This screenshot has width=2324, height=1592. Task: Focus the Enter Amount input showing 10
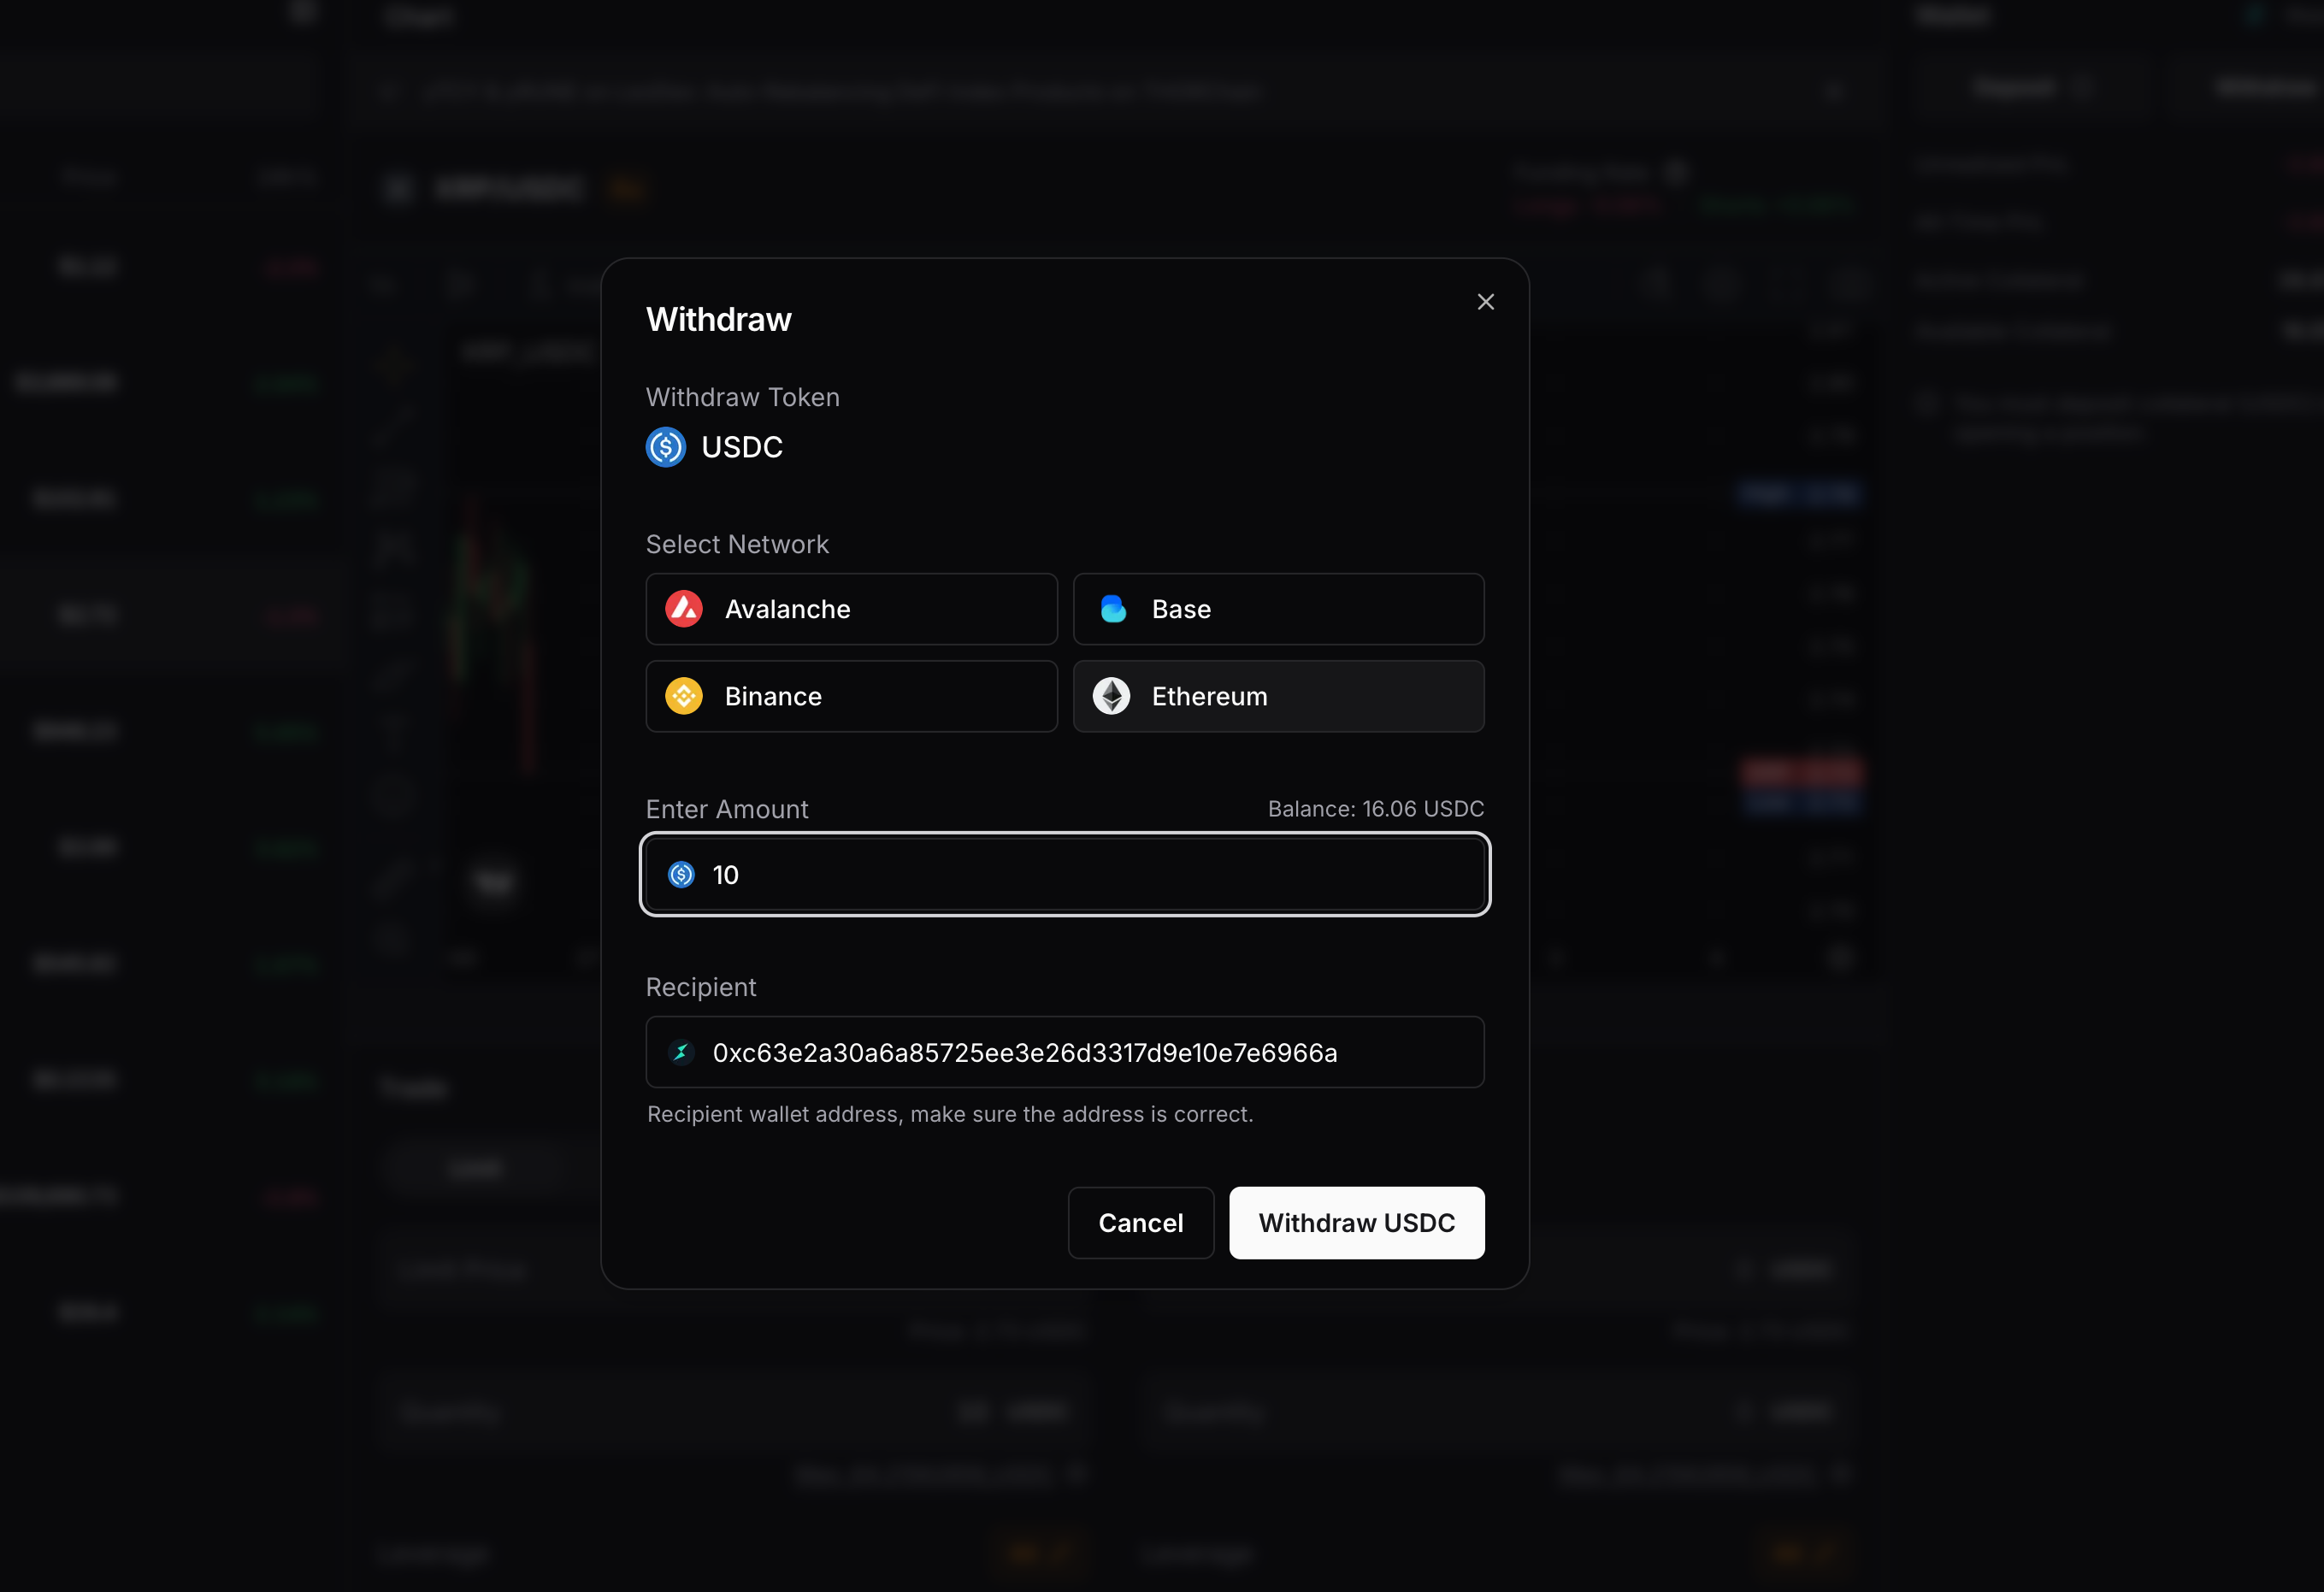[x=1065, y=875]
